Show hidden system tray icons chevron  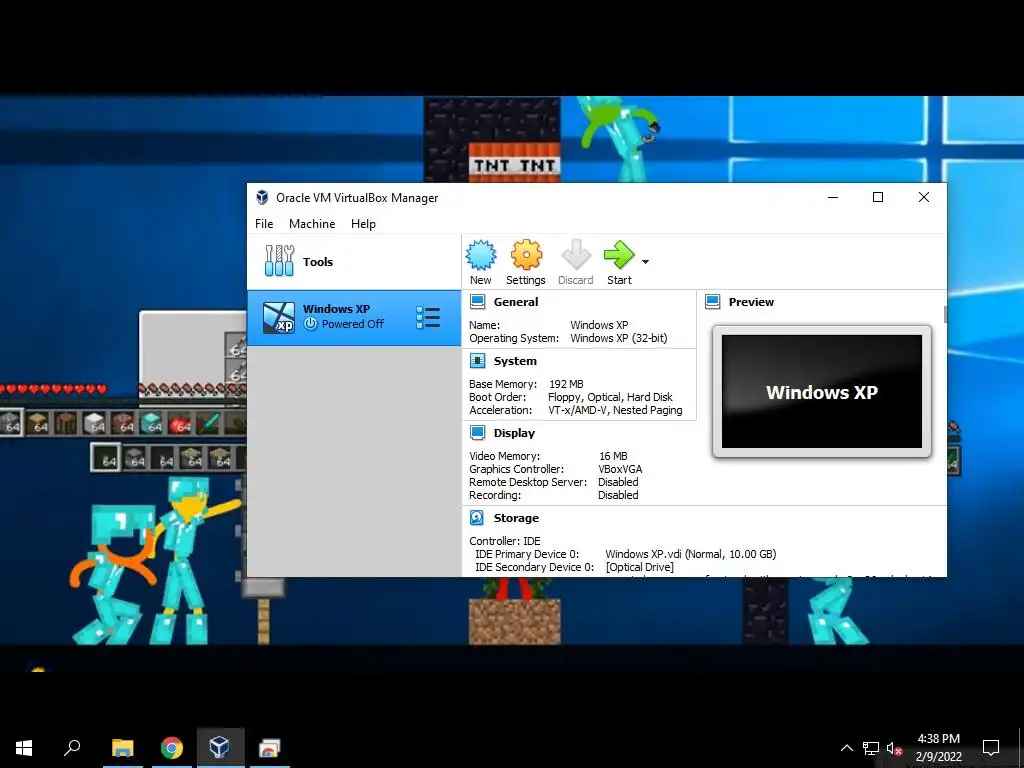tap(846, 748)
